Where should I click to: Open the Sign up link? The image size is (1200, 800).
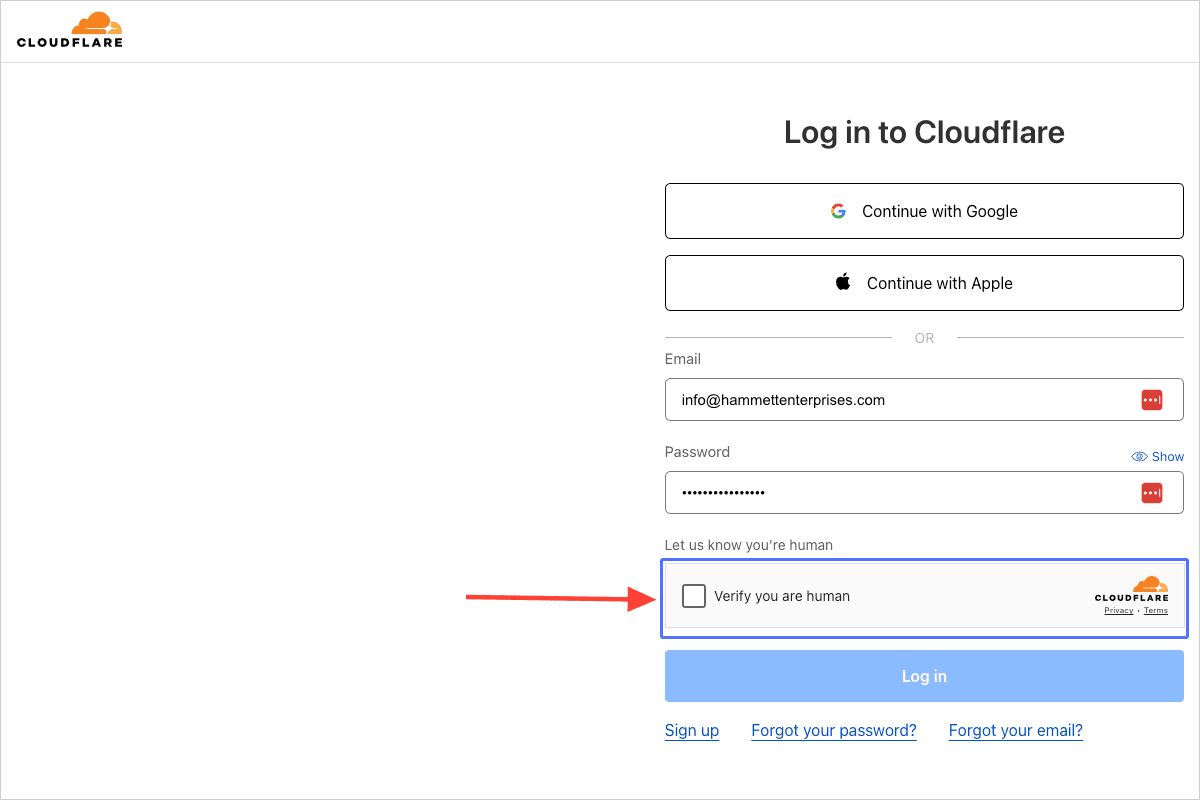pyautogui.click(x=691, y=730)
